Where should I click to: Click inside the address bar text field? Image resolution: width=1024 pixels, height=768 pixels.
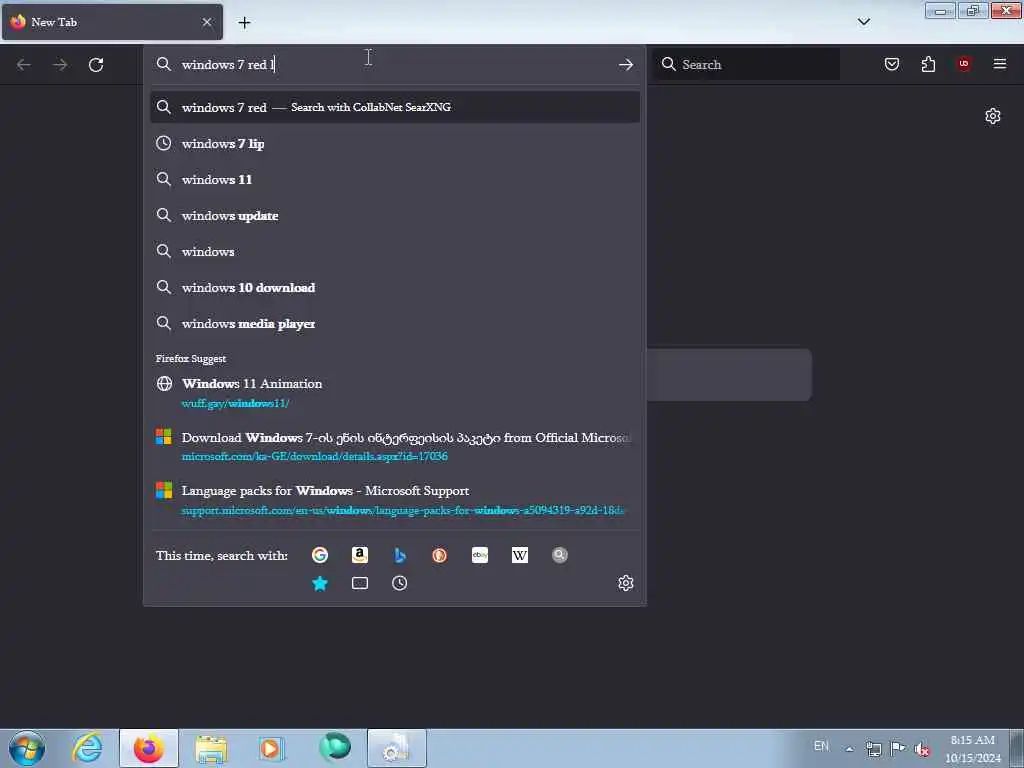[395, 65]
